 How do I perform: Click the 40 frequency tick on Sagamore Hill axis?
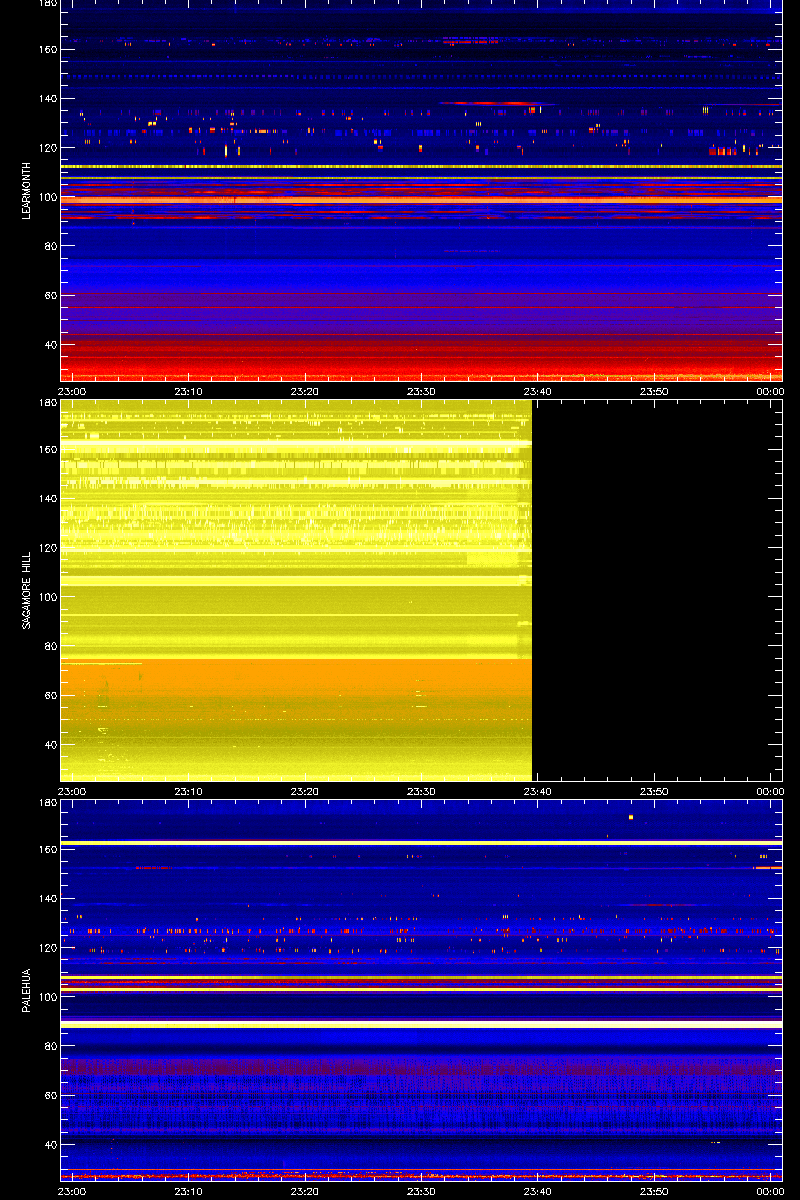click(49, 744)
